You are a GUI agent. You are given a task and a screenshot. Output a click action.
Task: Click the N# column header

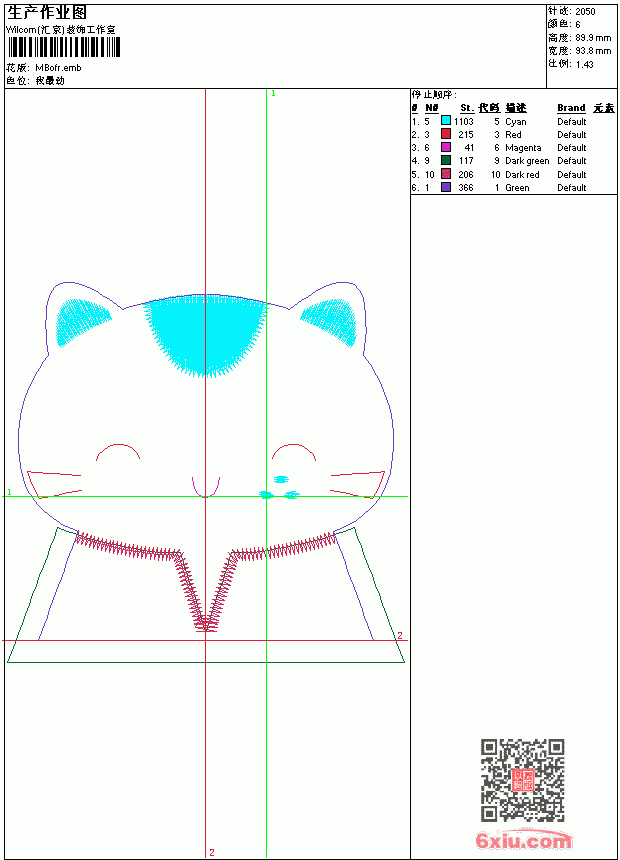(x=432, y=108)
